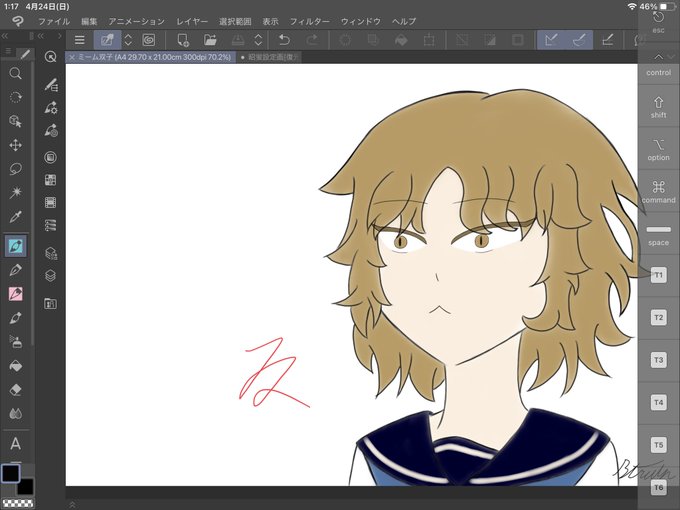This screenshot has height=510, width=680.
Task: Toggle Snap to Grid
Action: [x=608, y=40]
